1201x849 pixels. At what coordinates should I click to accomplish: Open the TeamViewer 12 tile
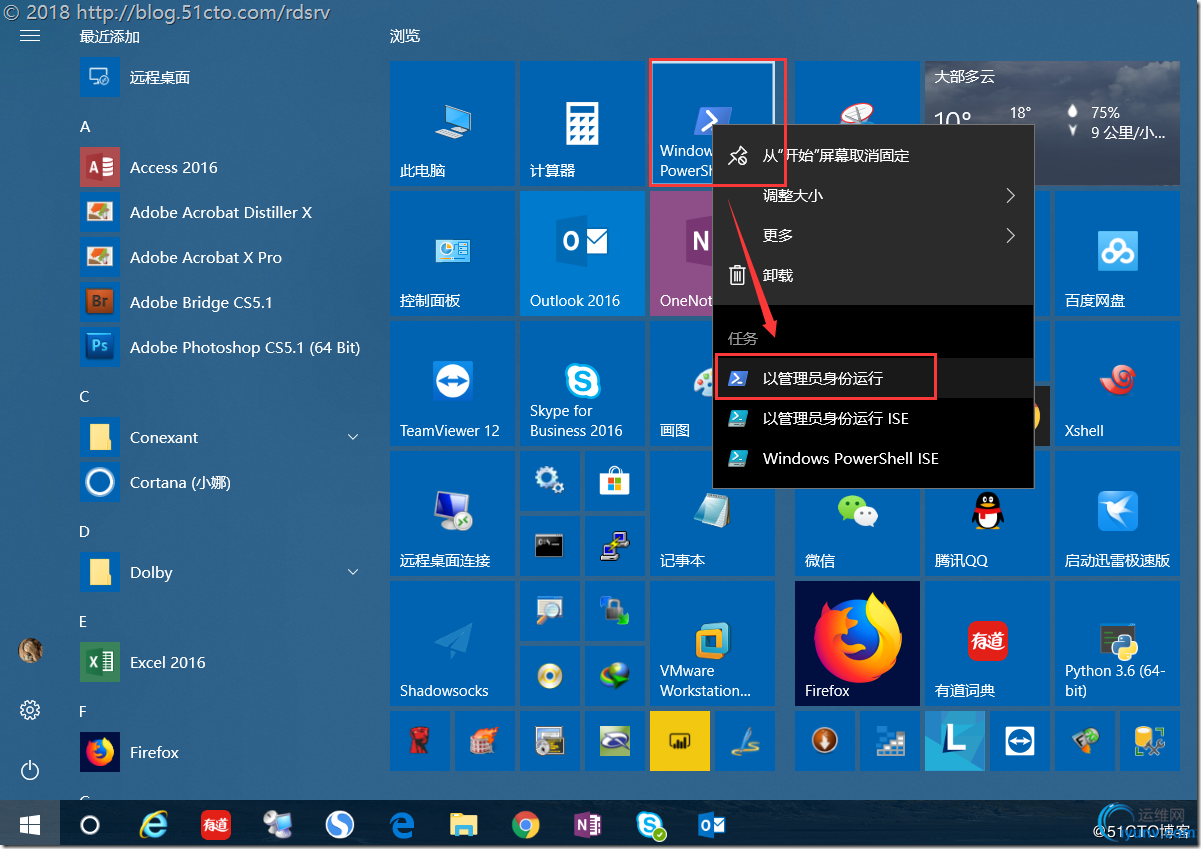[x=452, y=384]
